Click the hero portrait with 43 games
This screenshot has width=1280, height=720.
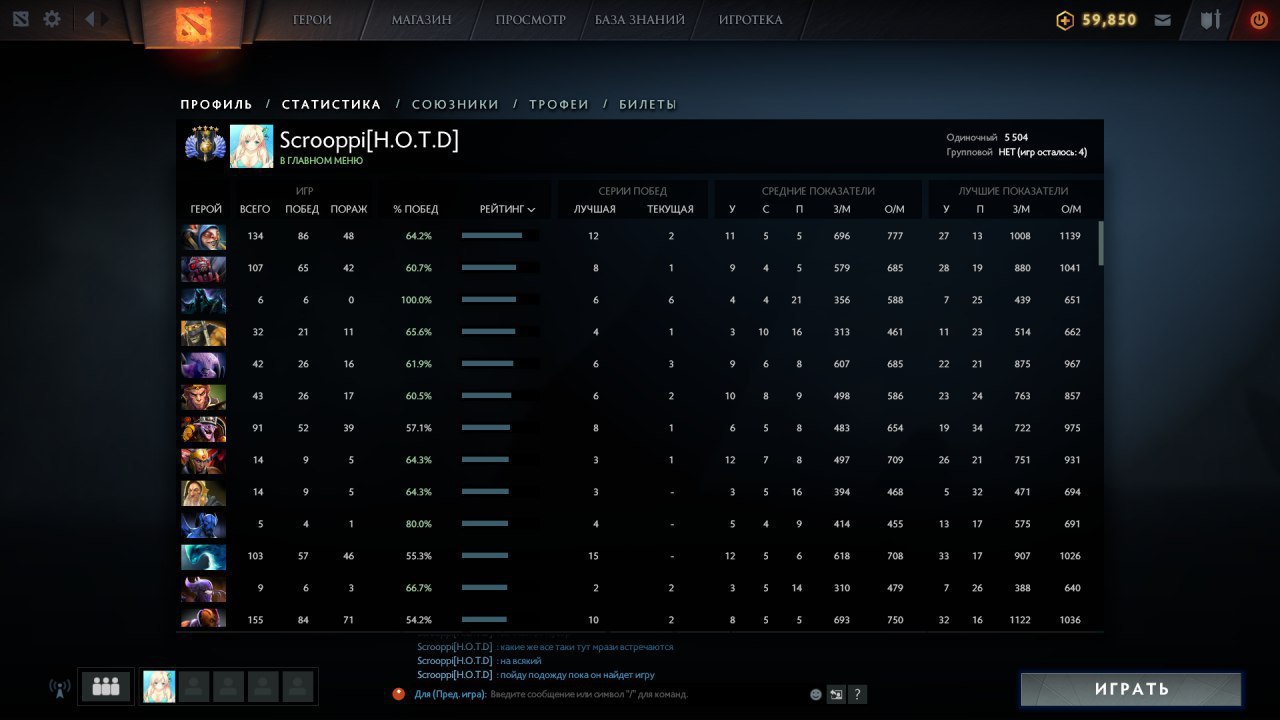[203, 397]
